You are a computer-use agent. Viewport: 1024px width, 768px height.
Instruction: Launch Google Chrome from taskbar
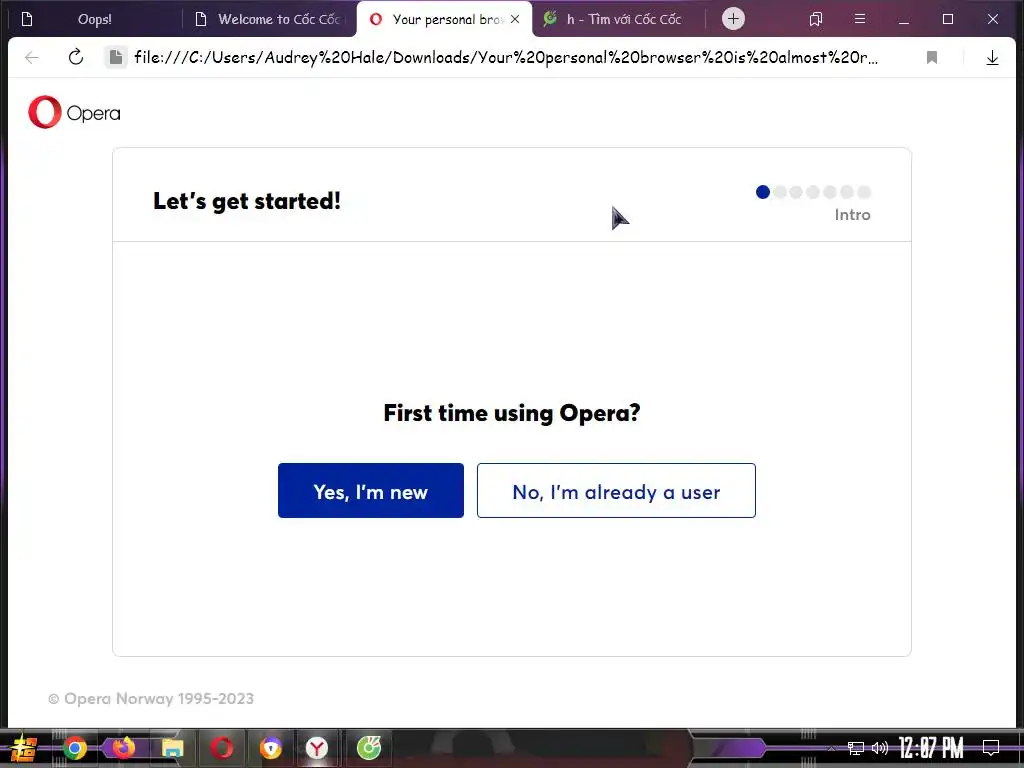(x=74, y=748)
